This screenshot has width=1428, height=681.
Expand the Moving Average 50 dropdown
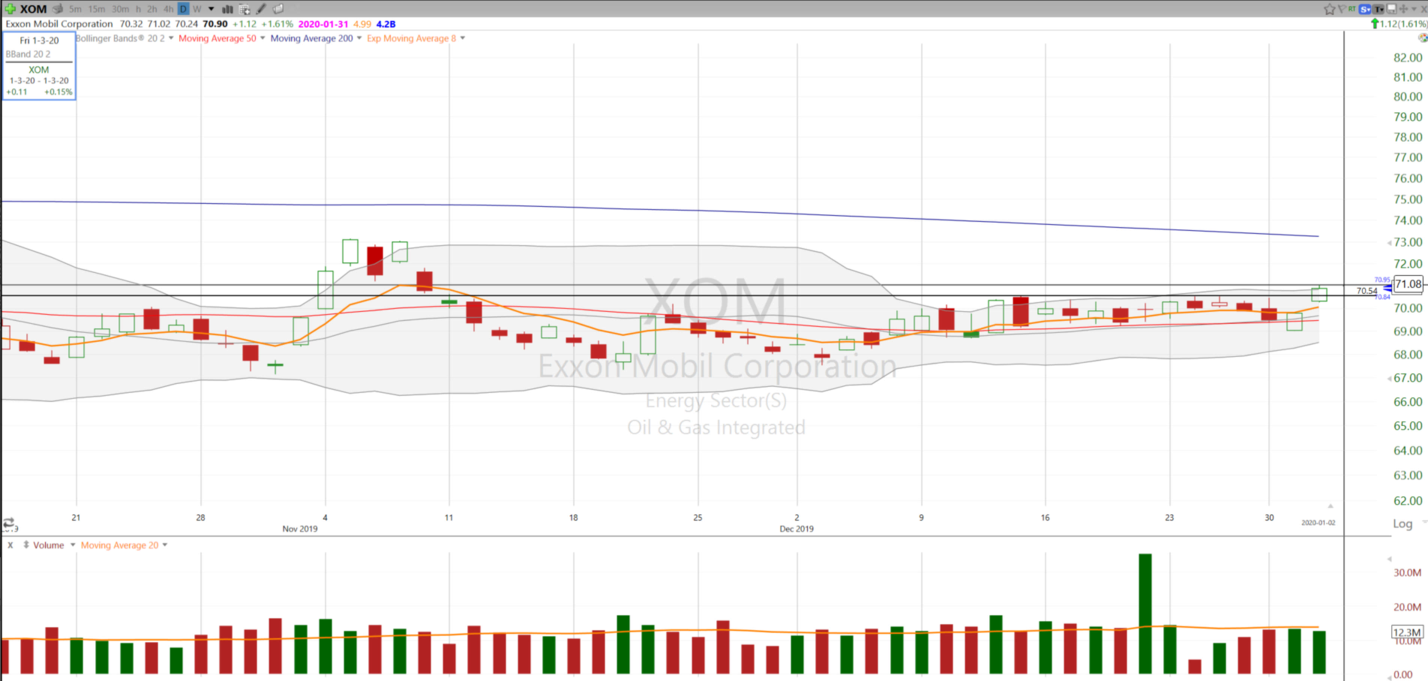[262, 38]
